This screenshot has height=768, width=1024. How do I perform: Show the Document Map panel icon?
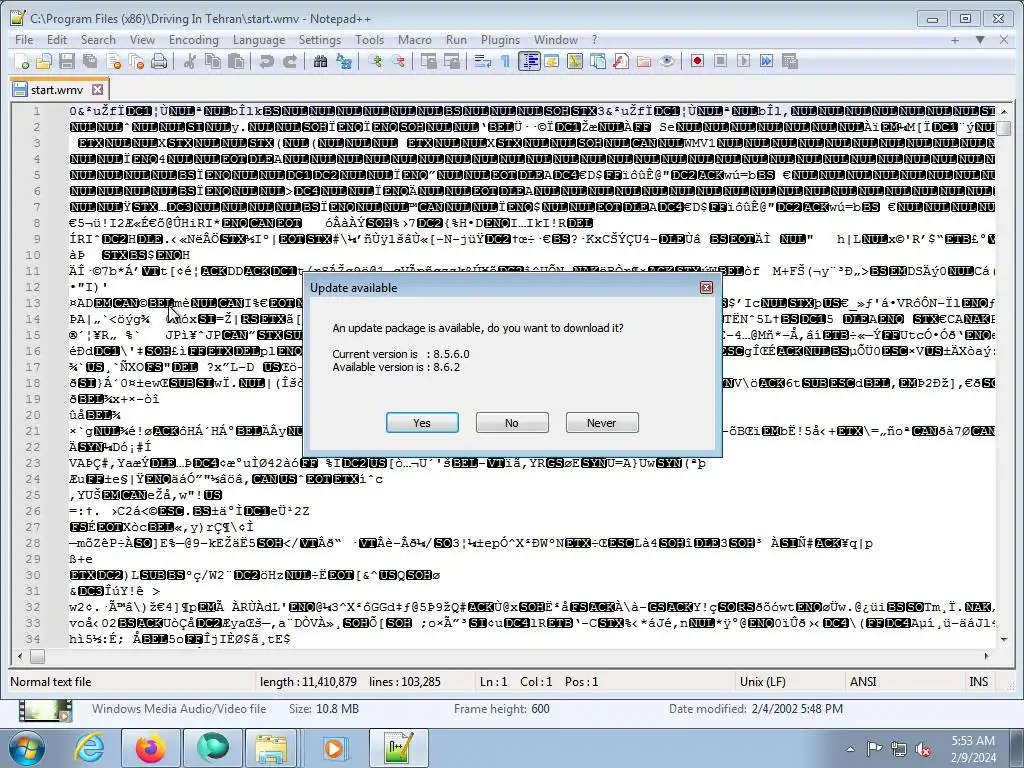pos(575,61)
